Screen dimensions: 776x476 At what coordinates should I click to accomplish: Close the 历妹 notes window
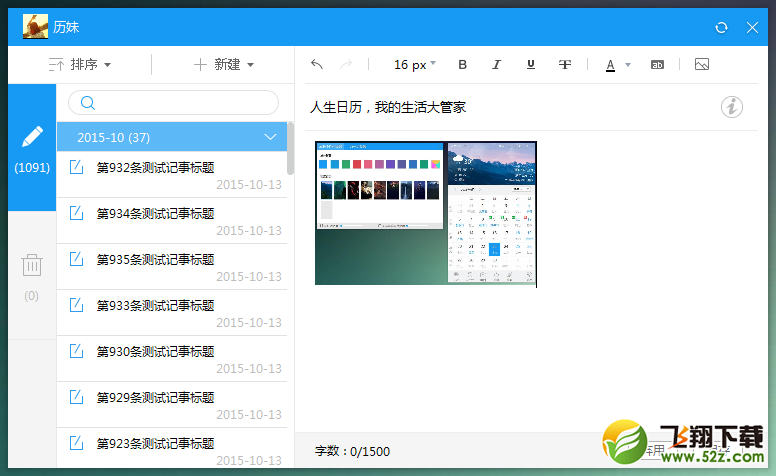[x=752, y=27]
